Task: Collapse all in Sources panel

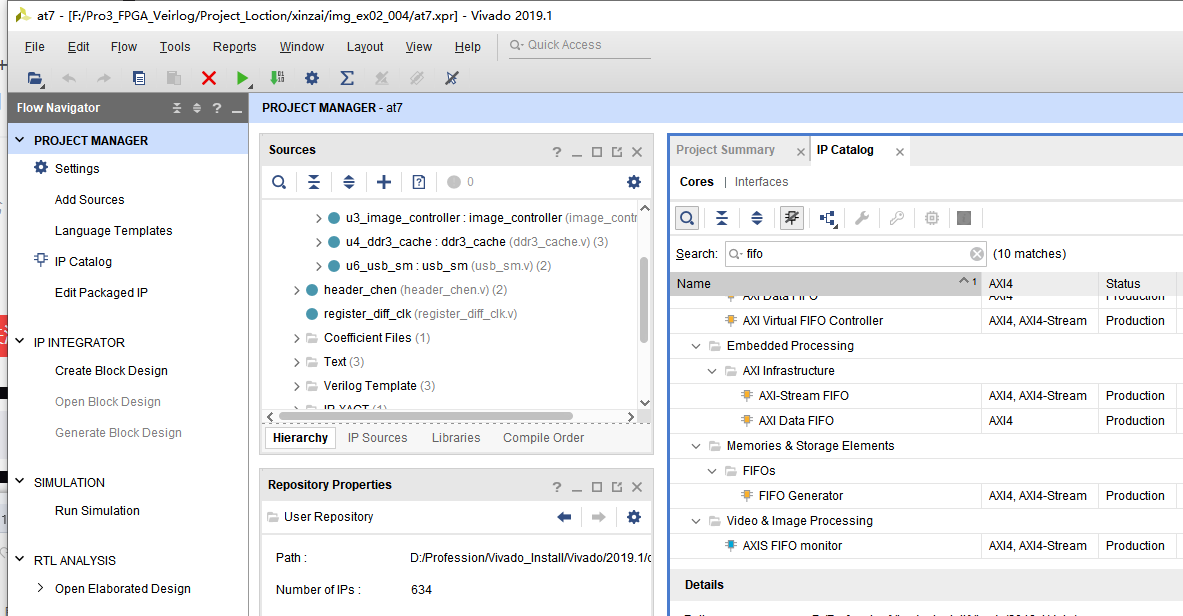Action: [x=314, y=182]
